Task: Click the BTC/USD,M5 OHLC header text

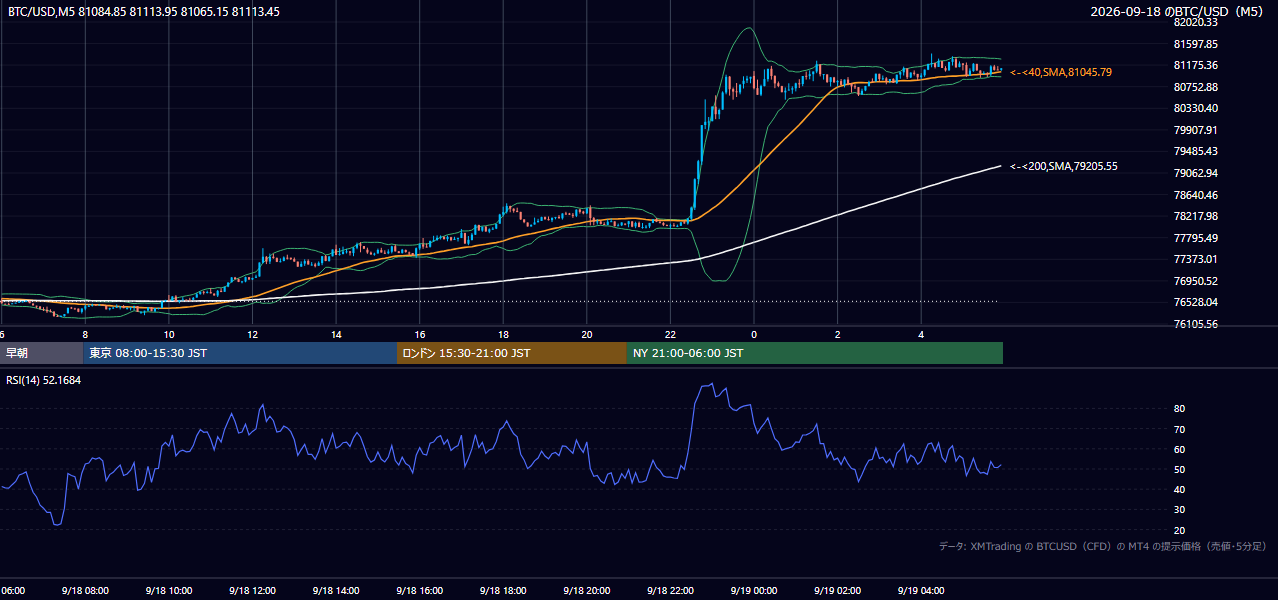Action: (x=144, y=12)
